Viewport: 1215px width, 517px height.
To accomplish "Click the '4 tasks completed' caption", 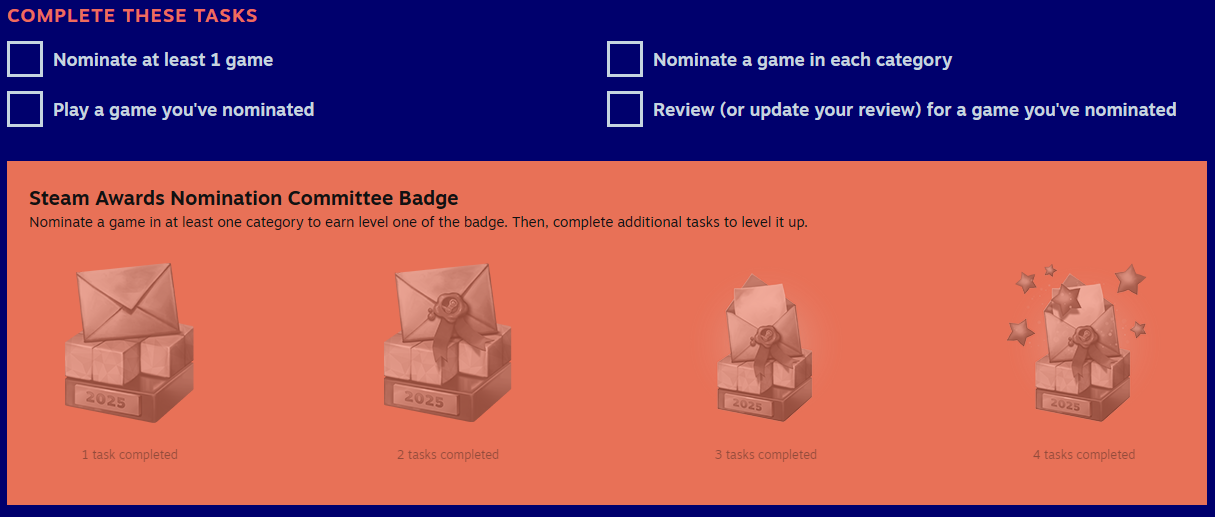I will coord(1084,455).
